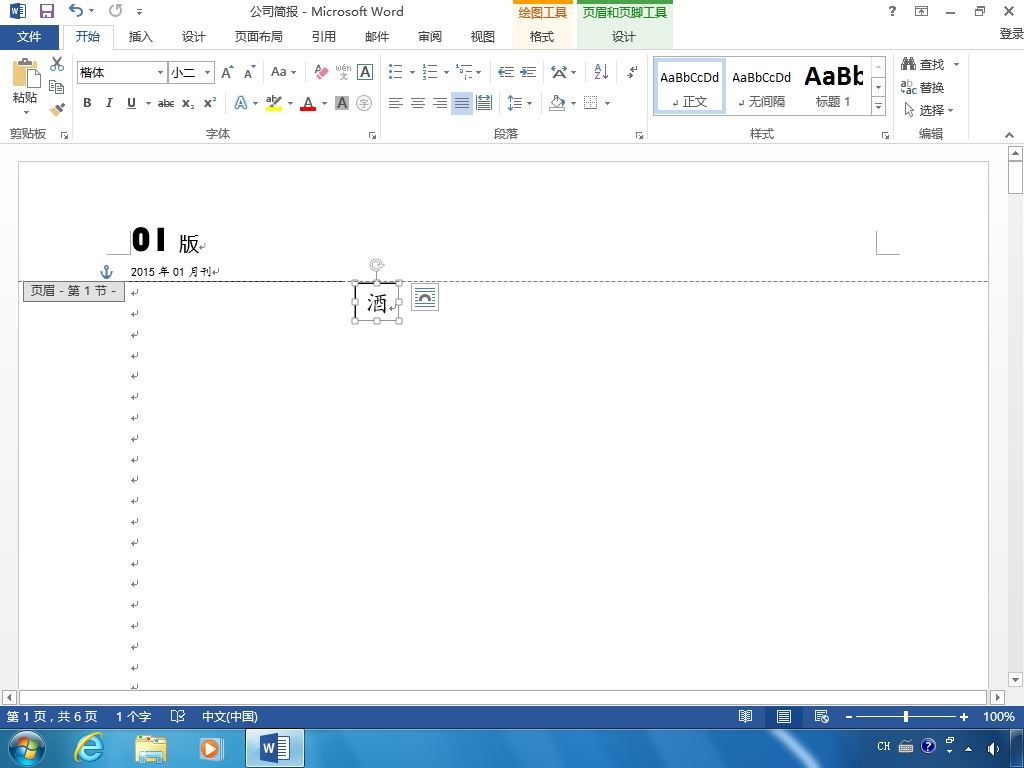Toggle underline formatting
The image size is (1024, 768).
(131, 103)
